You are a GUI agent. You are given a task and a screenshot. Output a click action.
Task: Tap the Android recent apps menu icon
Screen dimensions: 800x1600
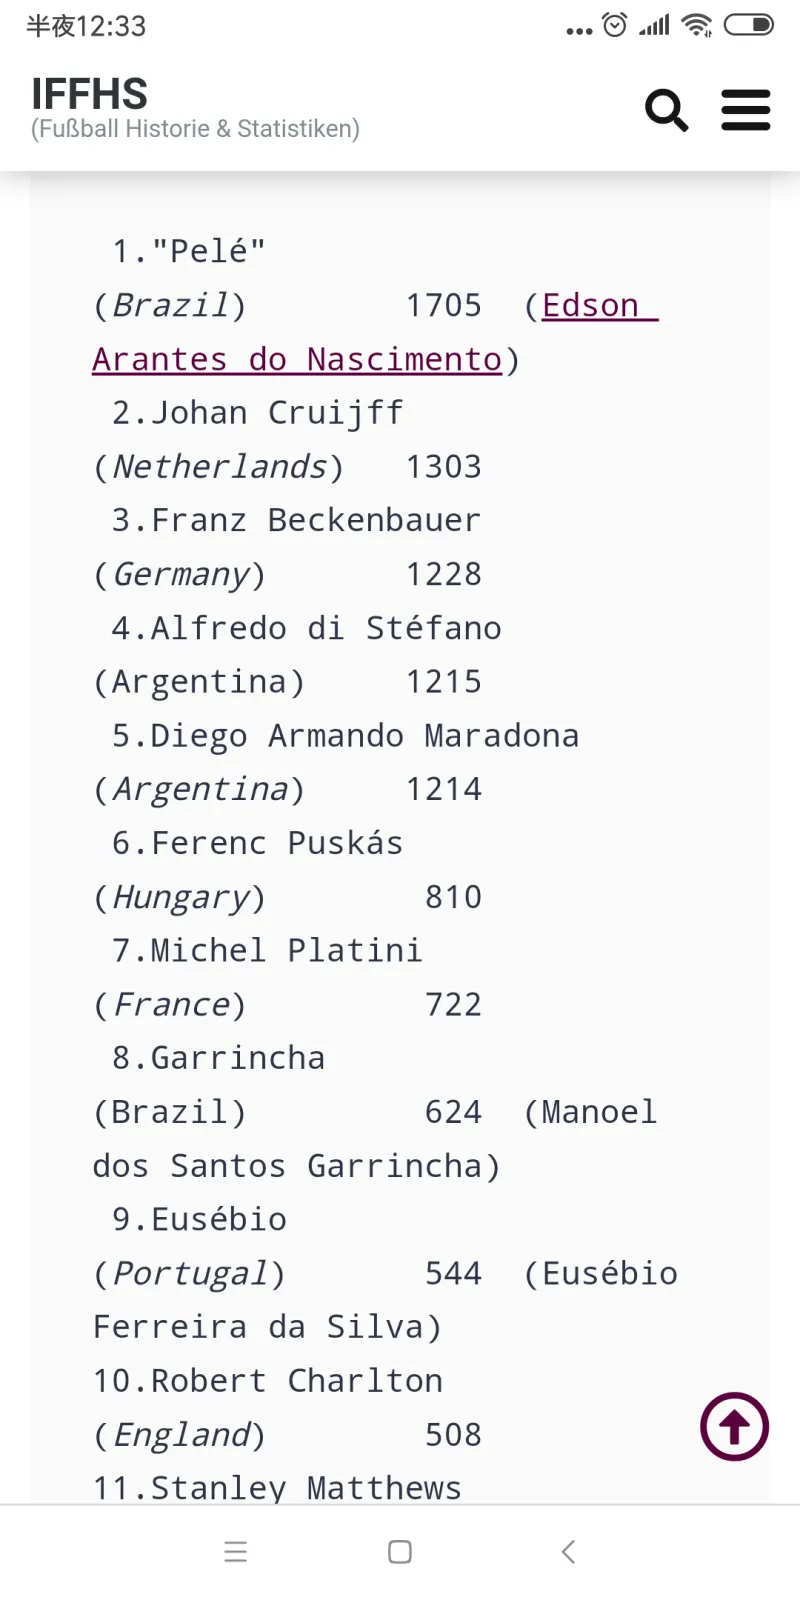(x=236, y=1552)
